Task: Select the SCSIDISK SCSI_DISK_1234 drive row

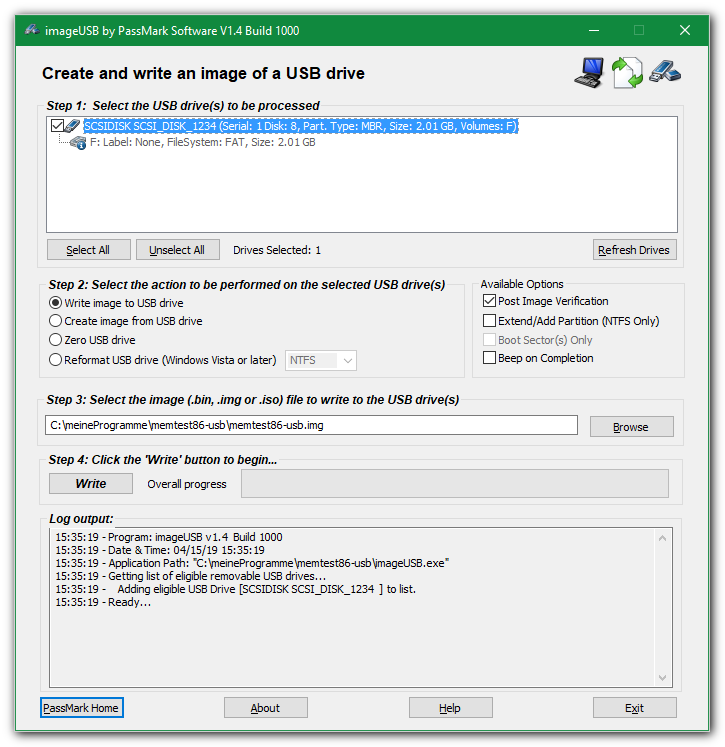Action: coord(301,126)
